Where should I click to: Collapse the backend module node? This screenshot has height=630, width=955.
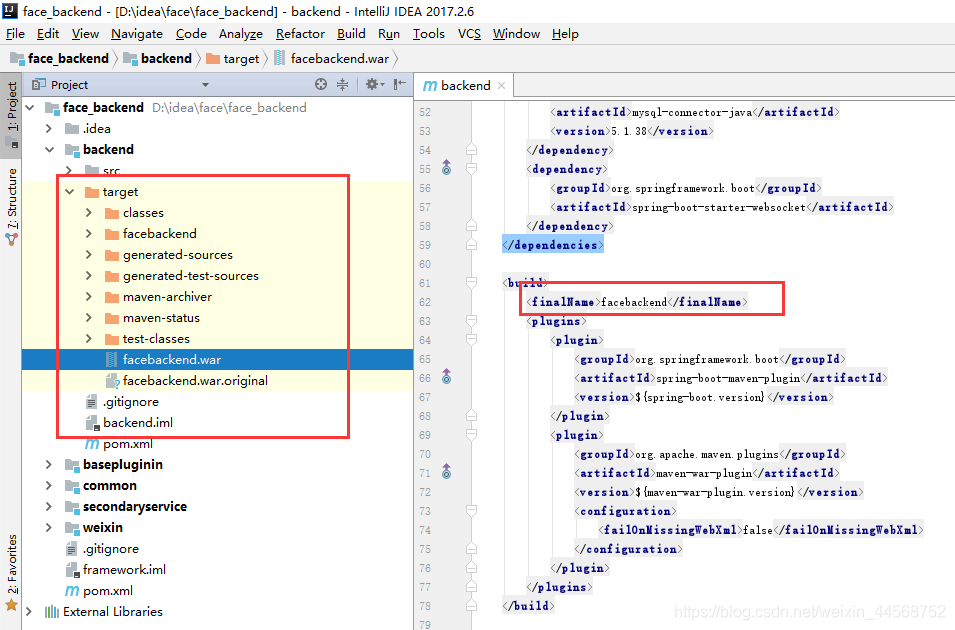tap(49, 150)
